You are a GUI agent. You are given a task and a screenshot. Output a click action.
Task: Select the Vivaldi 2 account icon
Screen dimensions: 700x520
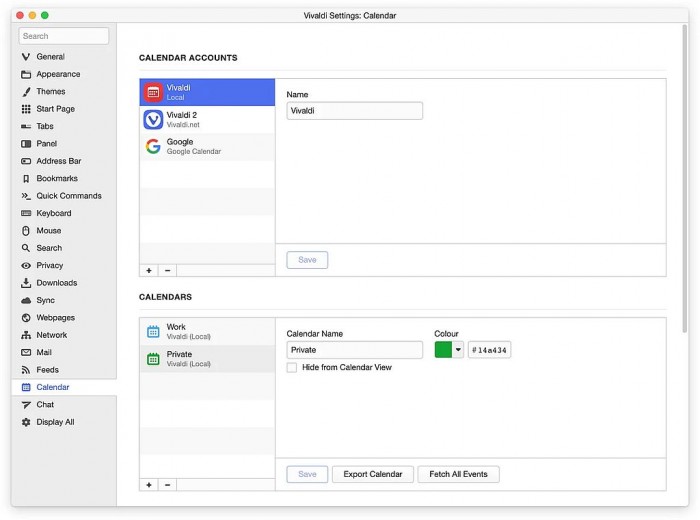coord(153,120)
